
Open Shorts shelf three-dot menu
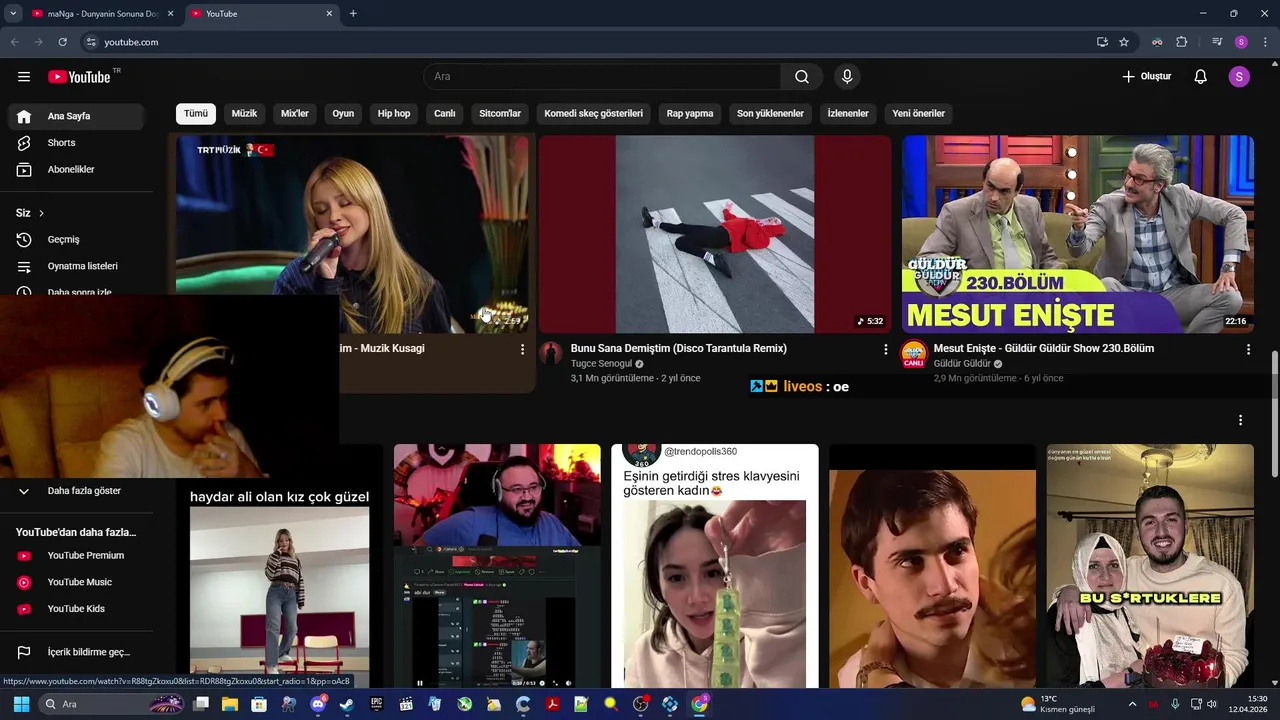(x=1240, y=421)
